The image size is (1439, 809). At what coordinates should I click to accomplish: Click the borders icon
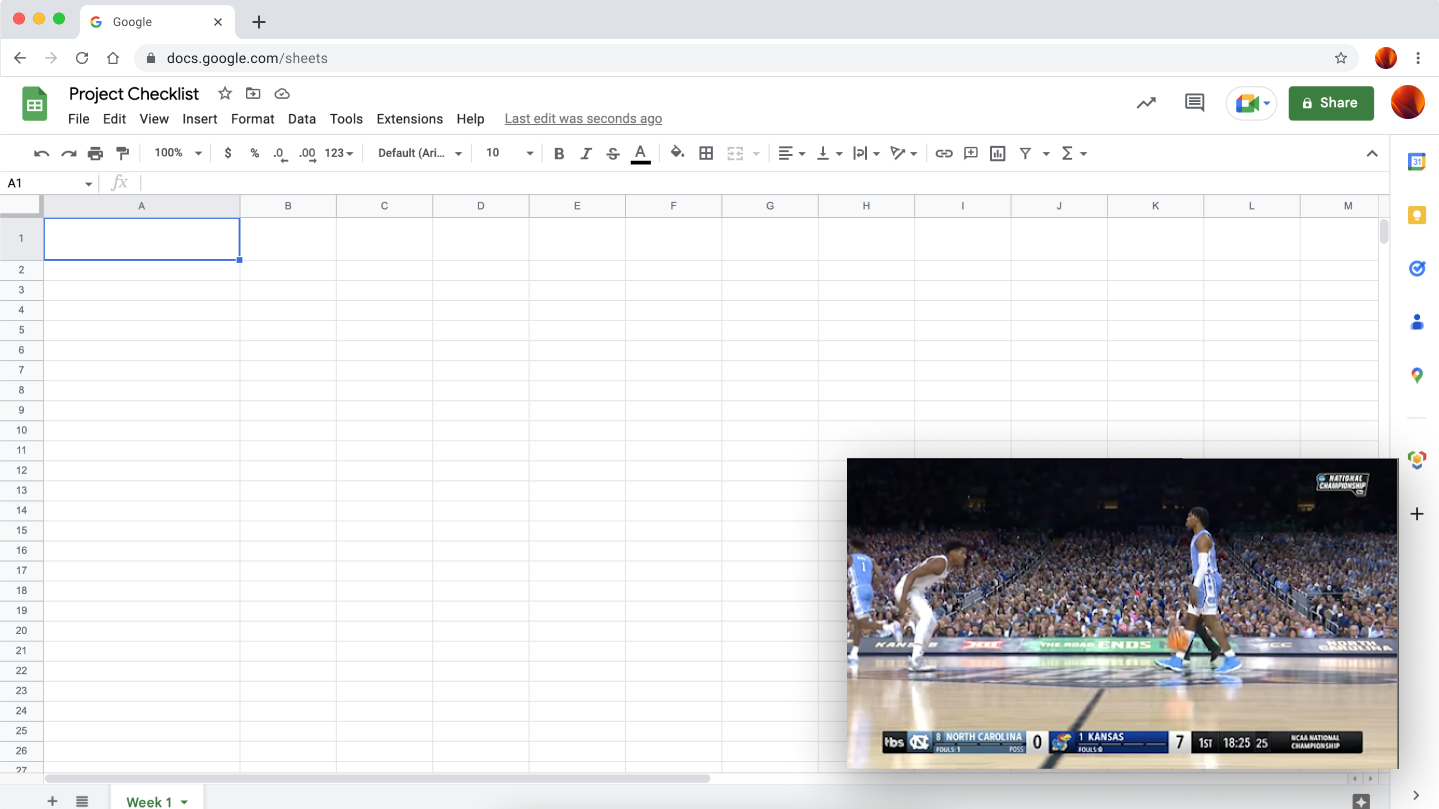[706, 153]
